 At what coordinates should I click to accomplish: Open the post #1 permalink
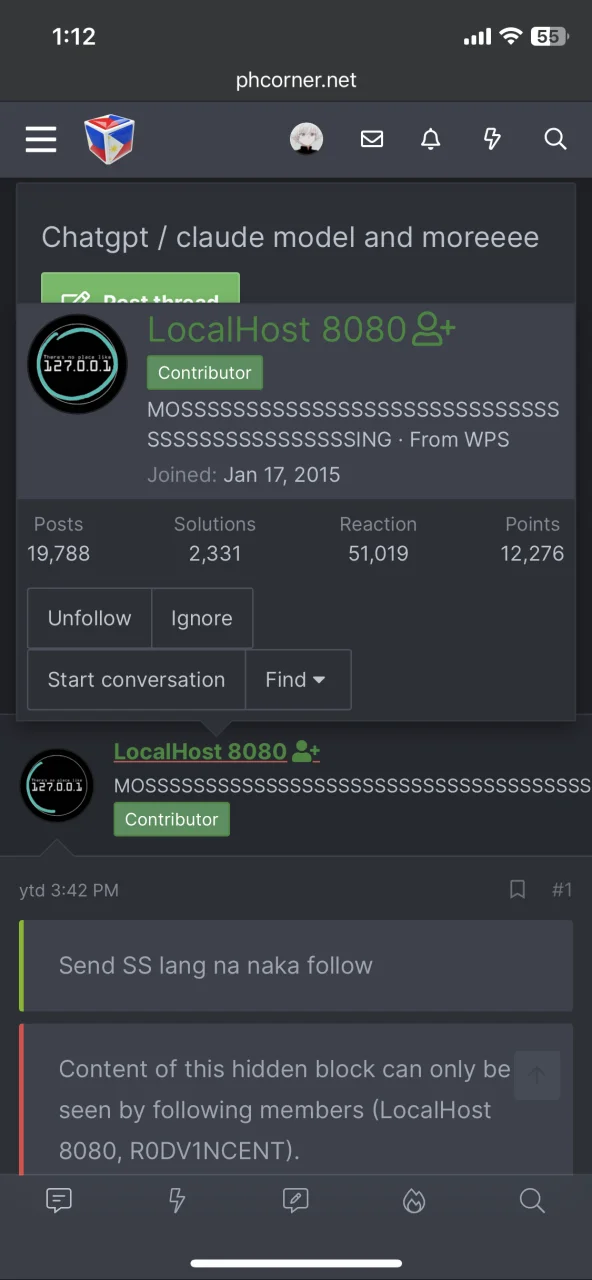562,889
